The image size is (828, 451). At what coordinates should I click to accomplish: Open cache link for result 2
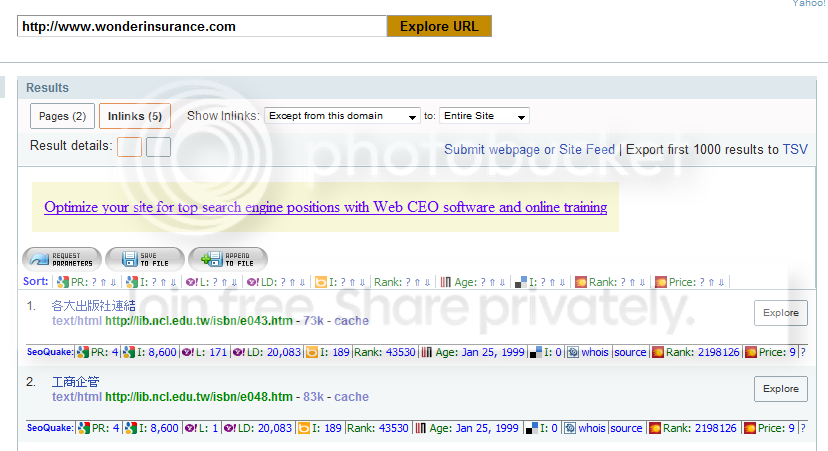click(351, 397)
